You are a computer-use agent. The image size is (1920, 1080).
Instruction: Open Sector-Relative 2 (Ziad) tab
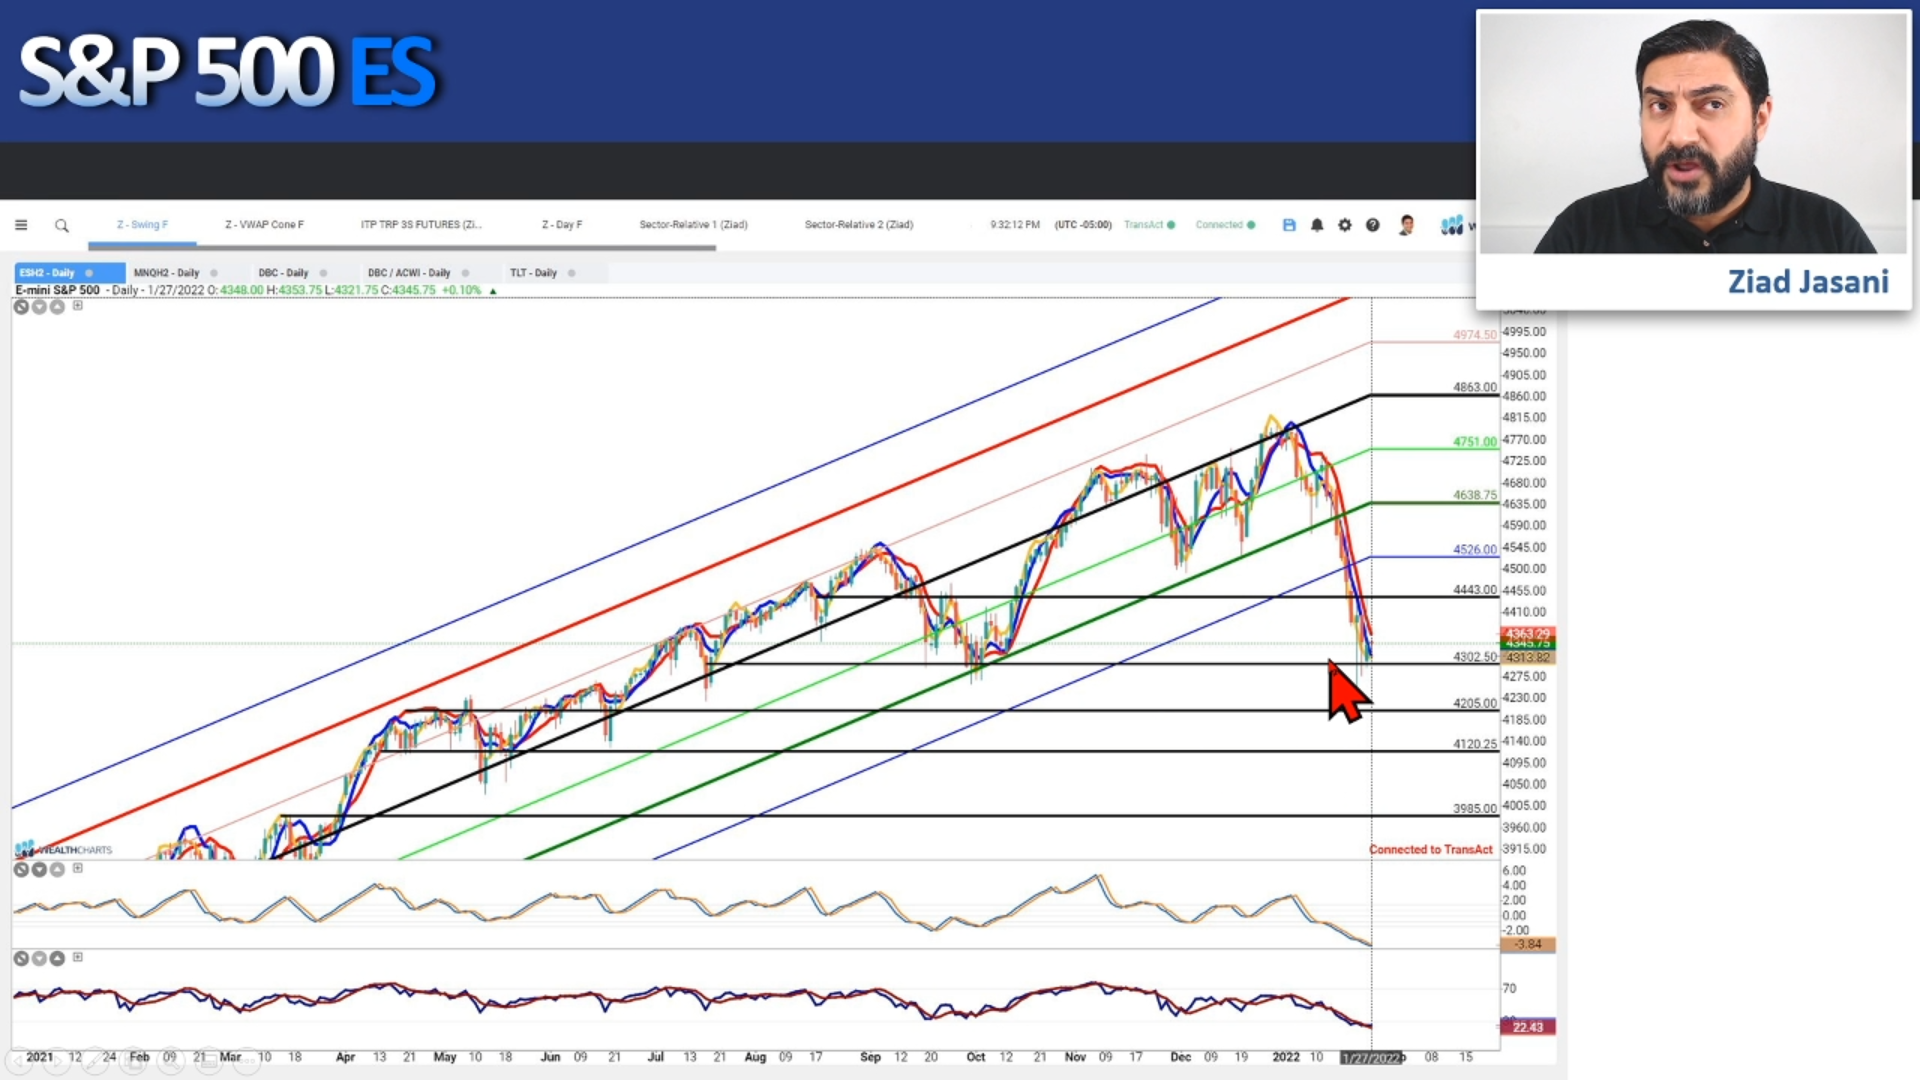coord(859,225)
